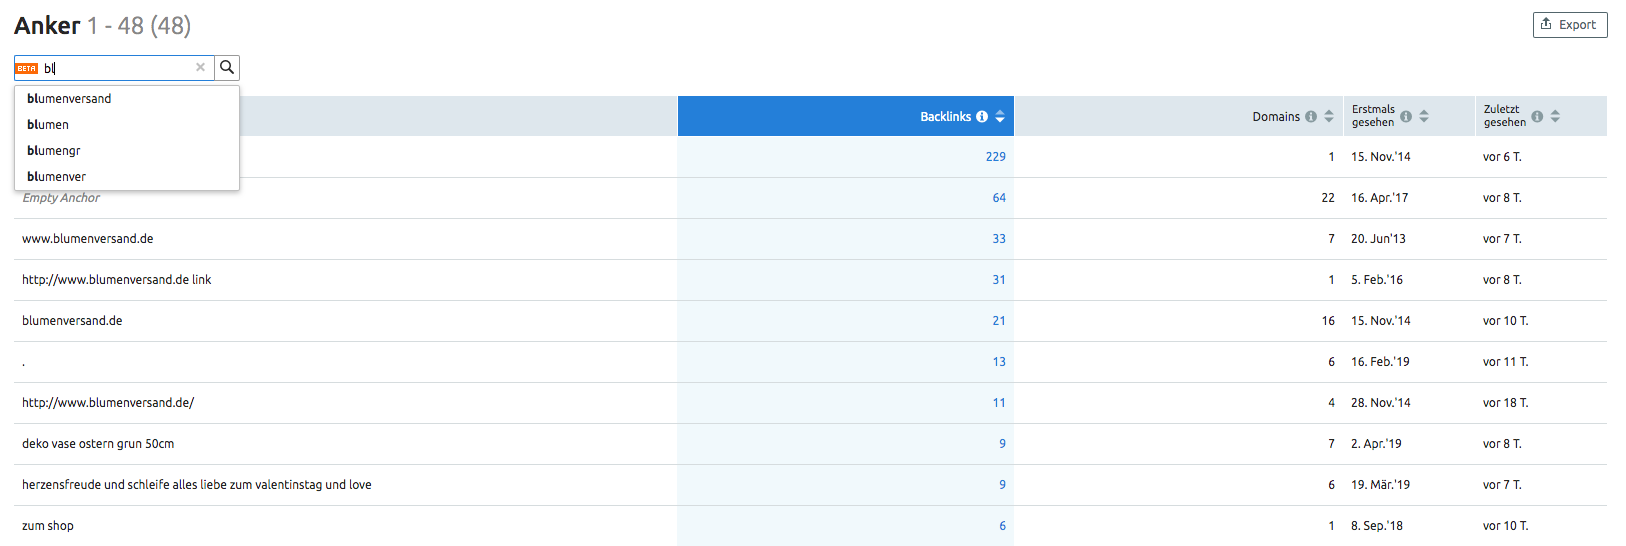This screenshot has height=546, width=1626.
Task: Click the 'vor 6 T.' last-seen cell
Action: (x=1502, y=157)
